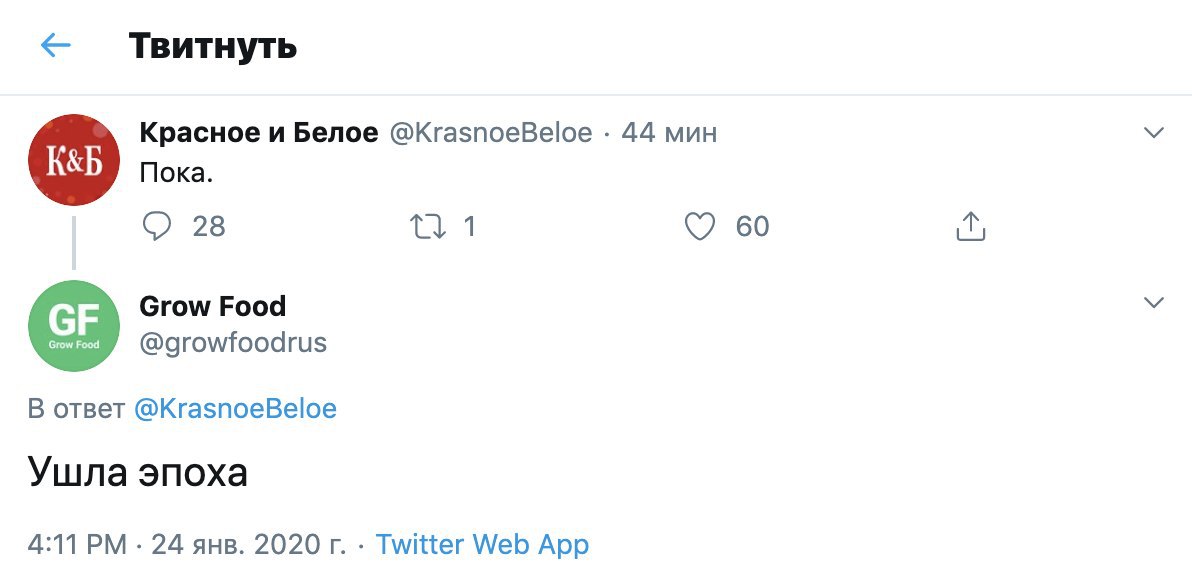Expand options chevron on Красное и Белое tweet
The image size is (1192, 576).
pyautogui.click(x=1154, y=134)
